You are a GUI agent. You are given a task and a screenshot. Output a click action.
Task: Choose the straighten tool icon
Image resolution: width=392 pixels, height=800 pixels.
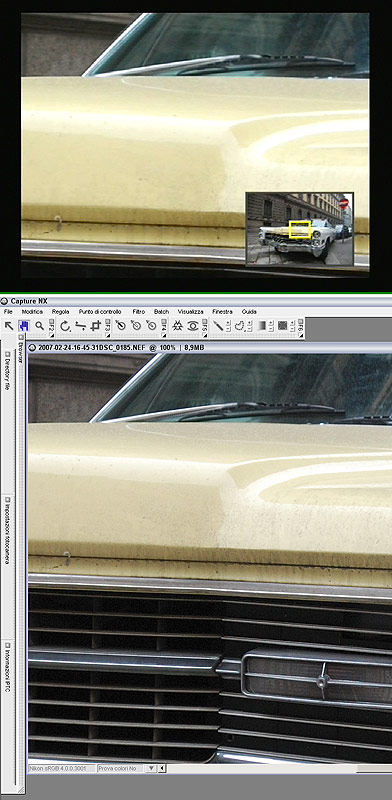[x=80, y=326]
